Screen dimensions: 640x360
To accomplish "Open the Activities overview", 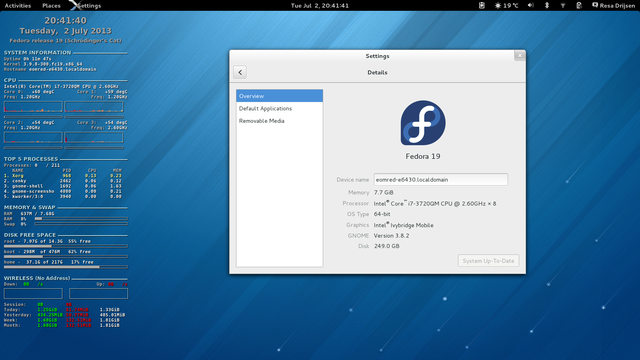I will [18, 6].
